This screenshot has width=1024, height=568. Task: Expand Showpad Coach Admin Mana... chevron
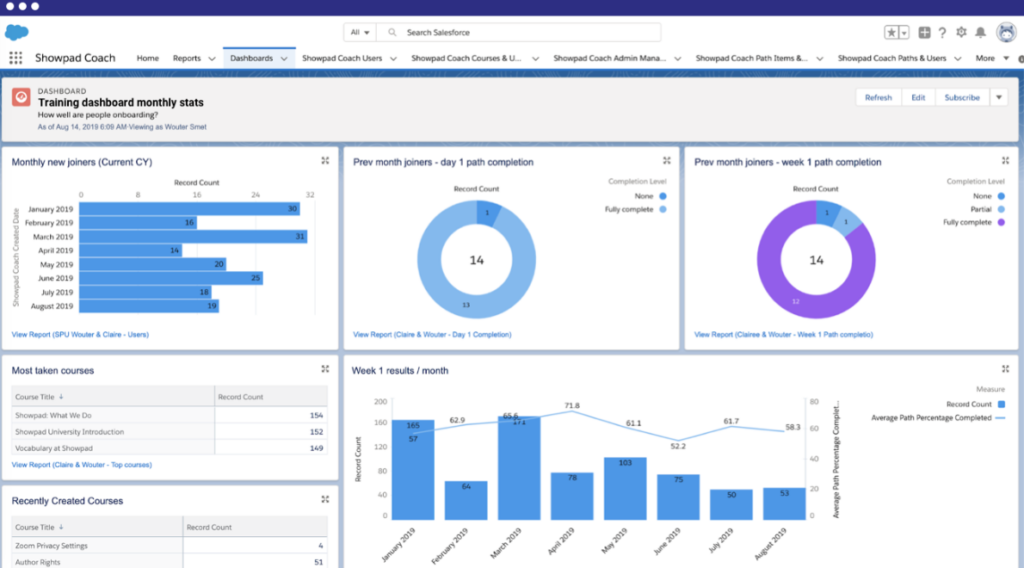(x=678, y=59)
